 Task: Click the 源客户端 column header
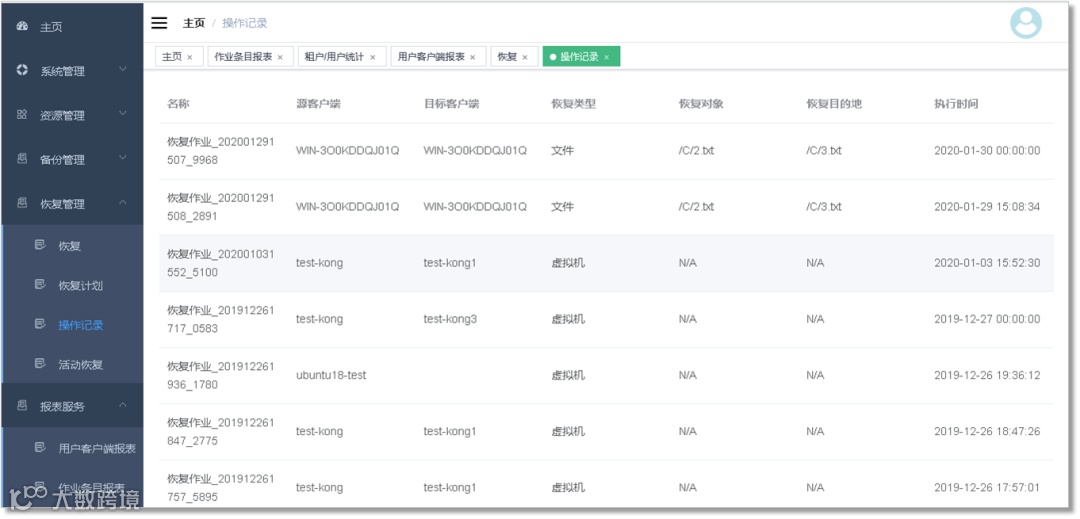tap(318, 104)
